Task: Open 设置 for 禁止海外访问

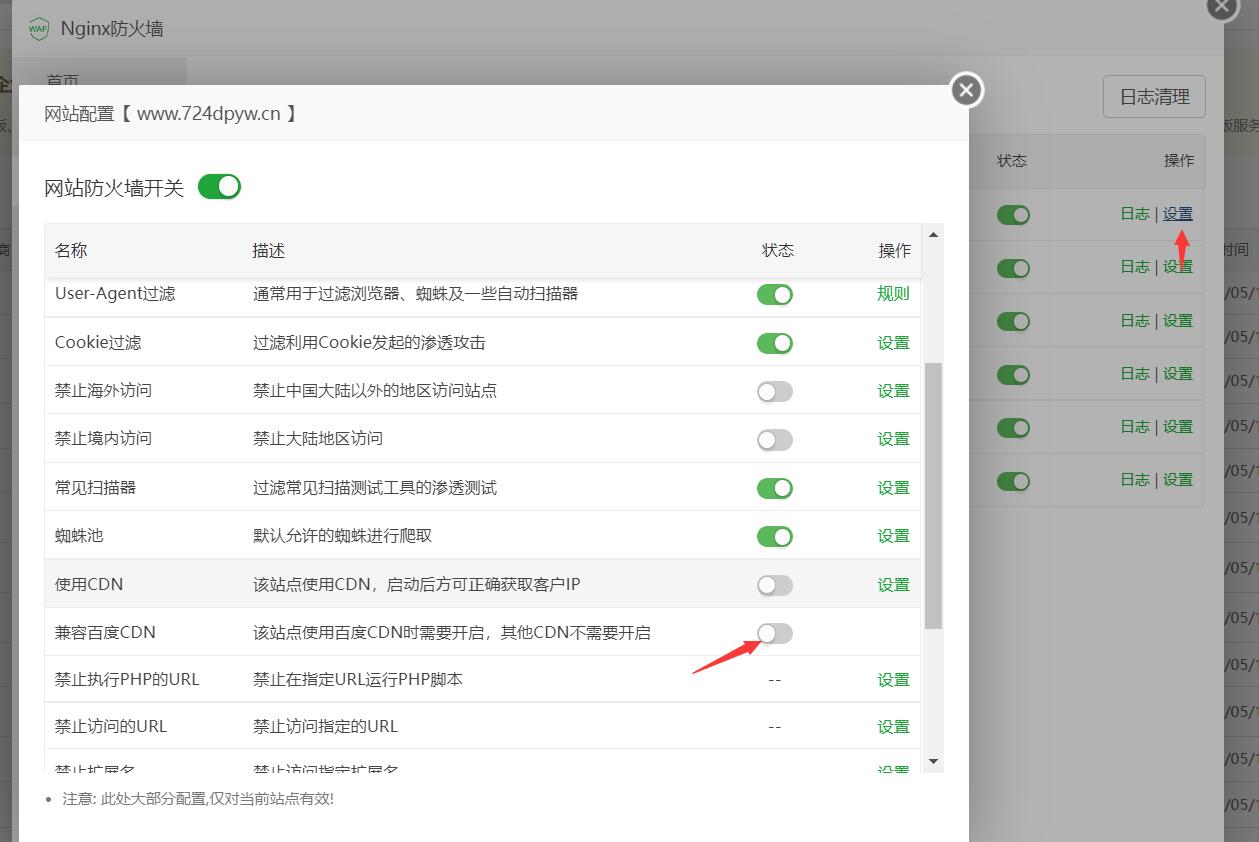Action: tap(894, 391)
